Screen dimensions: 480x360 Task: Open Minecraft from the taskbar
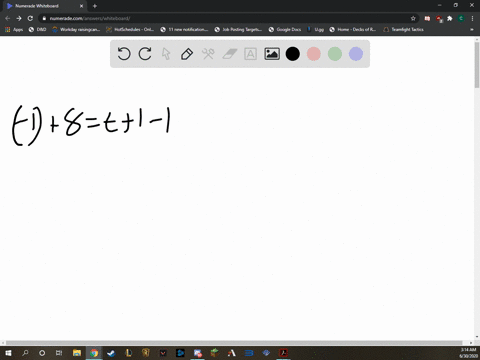tap(215, 353)
